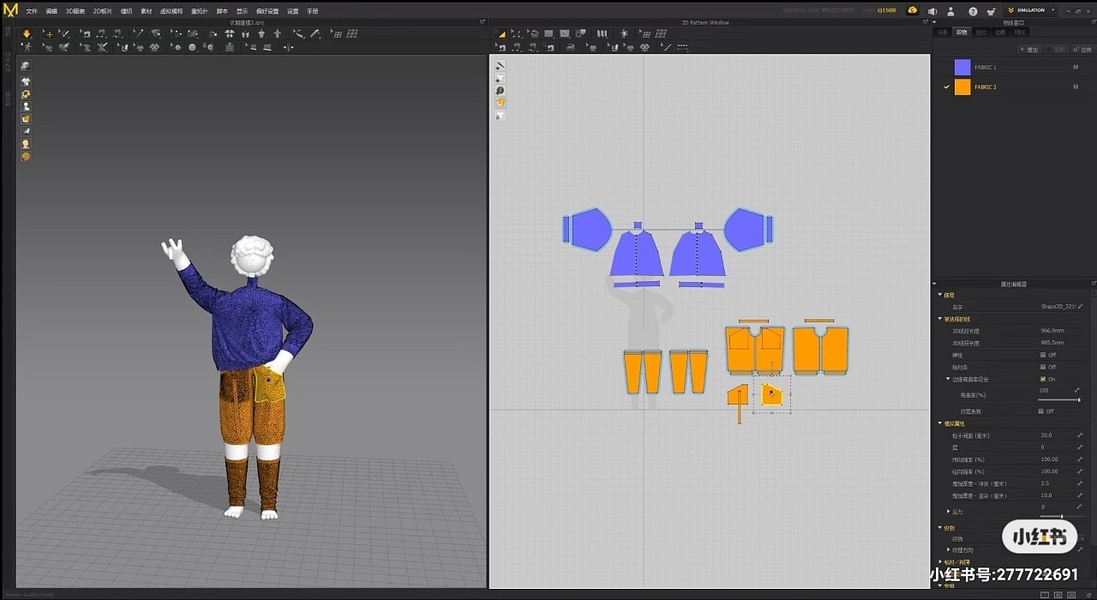Collapse the 被选择的线 section
The width and height of the screenshot is (1097, 600).
click(940, 319)
